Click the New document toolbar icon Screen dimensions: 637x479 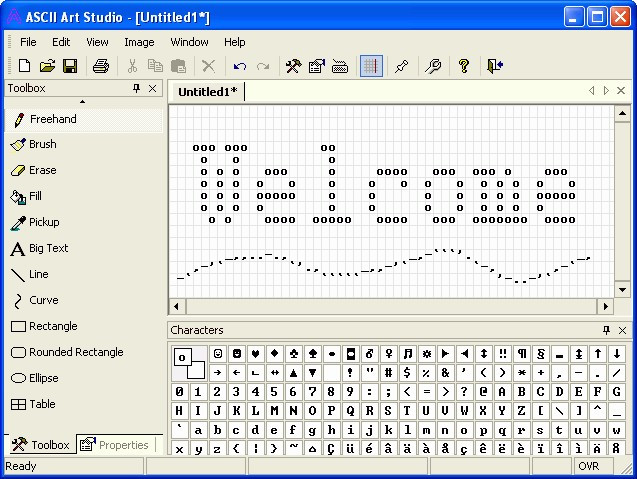[24, 66]
